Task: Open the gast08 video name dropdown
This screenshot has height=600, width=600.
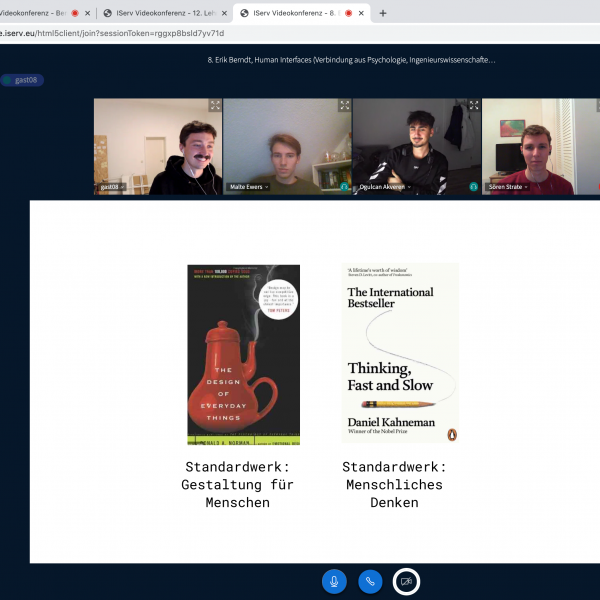Action: tap(112, 187)
